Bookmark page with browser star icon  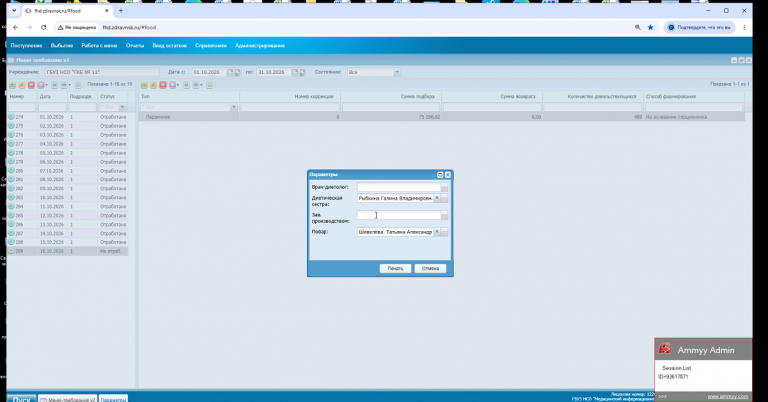[x=650, y=27]
